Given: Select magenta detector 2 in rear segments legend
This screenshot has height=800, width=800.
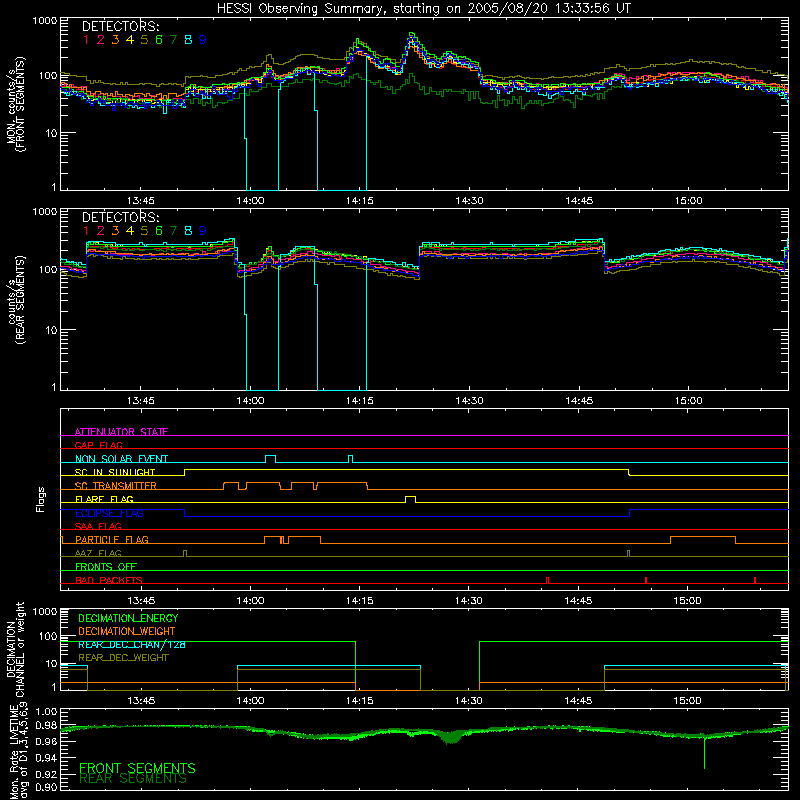Looking at the screenshot, I should (x=101, y=231).
